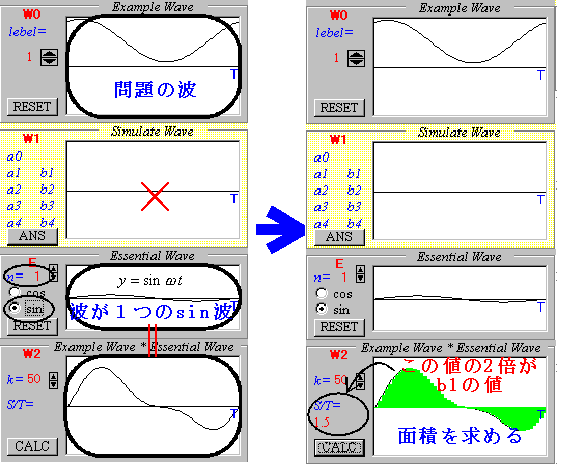Screen dimensions: 563x470
Task: Click the n= spinner in right Essential Wave
Action: (360, 274)
